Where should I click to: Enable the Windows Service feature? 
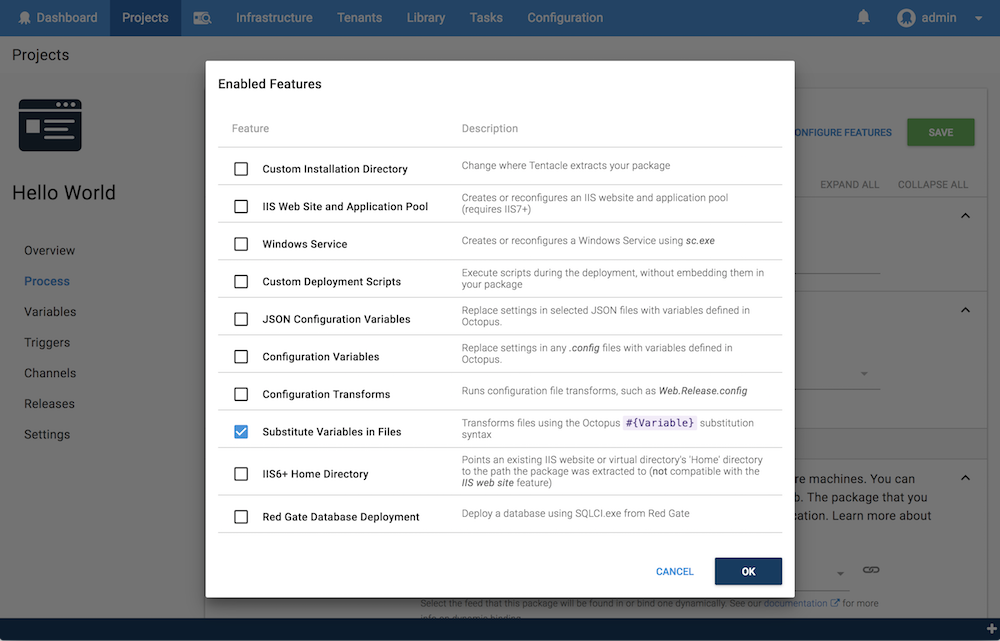[x=240, y=243]
